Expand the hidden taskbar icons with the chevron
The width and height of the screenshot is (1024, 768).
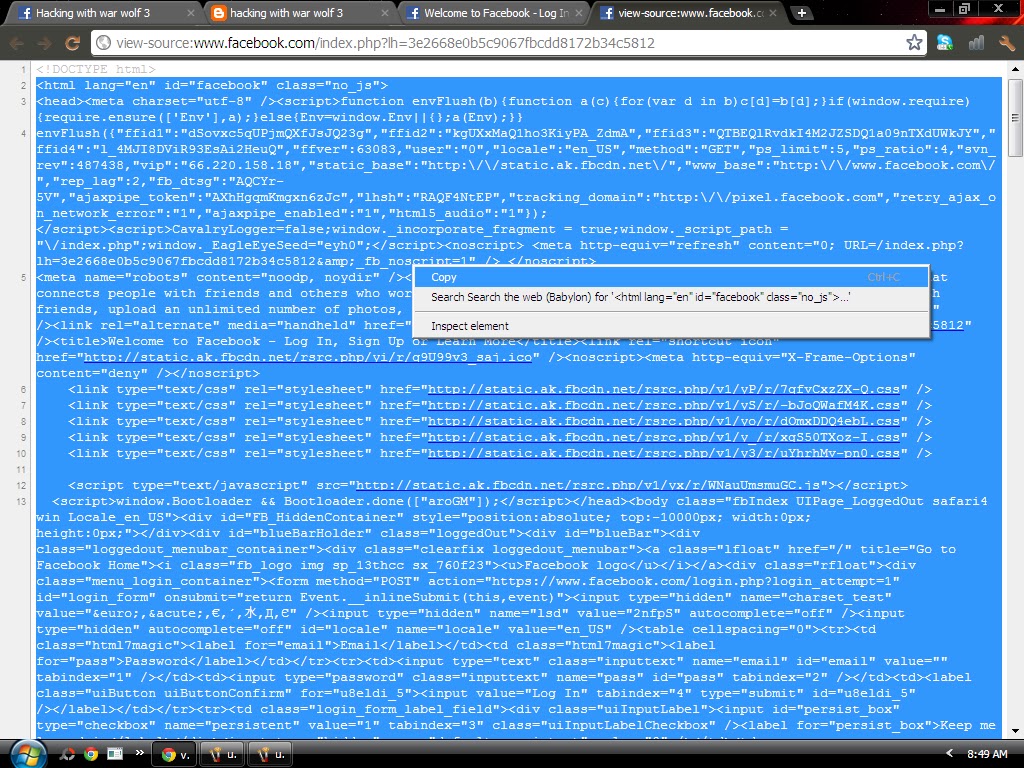tap(140, 755)
